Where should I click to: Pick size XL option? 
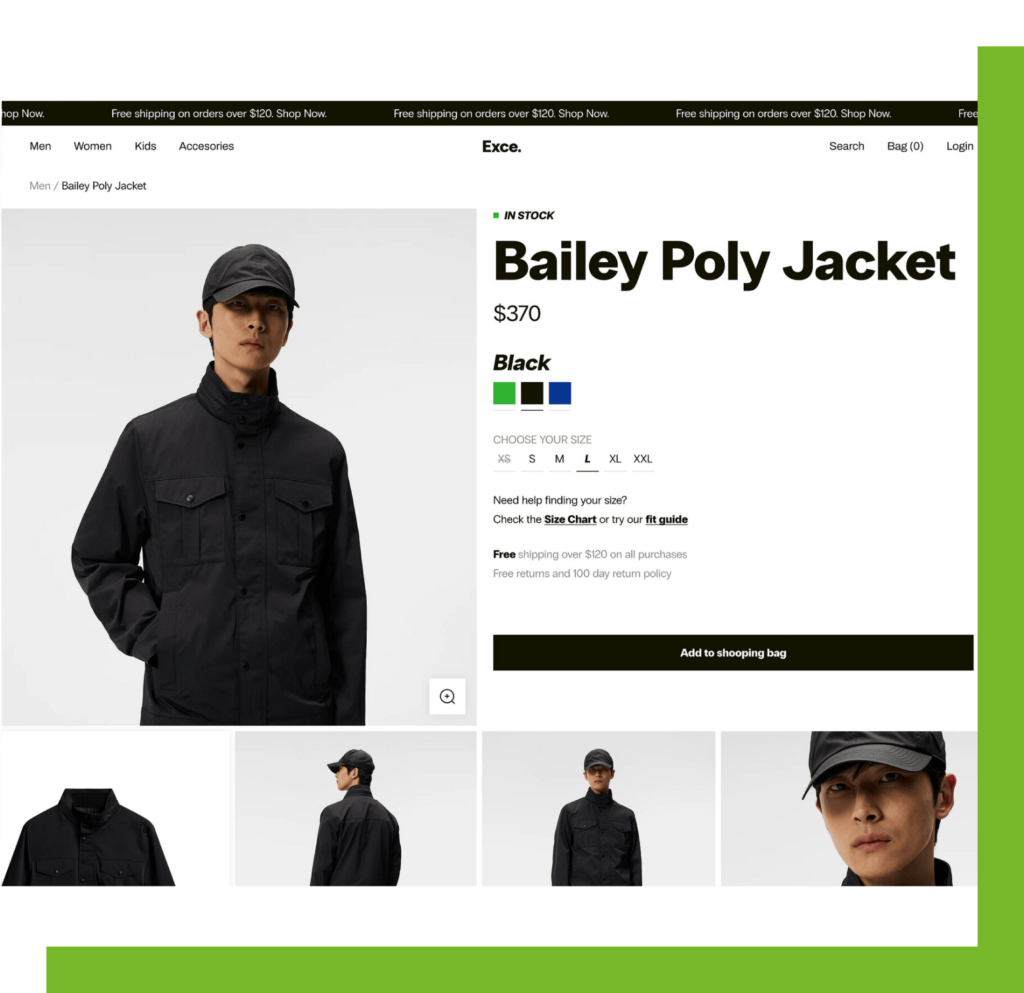pos(615,459)
